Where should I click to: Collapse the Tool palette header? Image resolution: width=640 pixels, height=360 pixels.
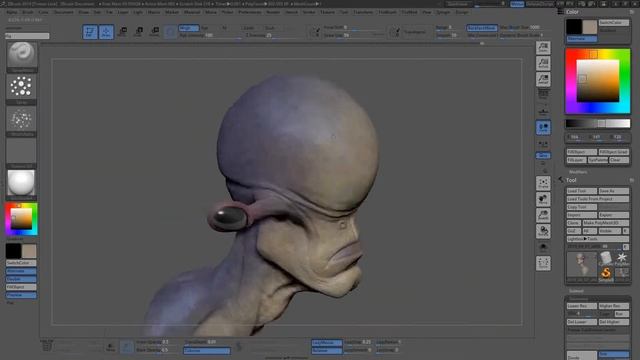click(x=571, y=180)
